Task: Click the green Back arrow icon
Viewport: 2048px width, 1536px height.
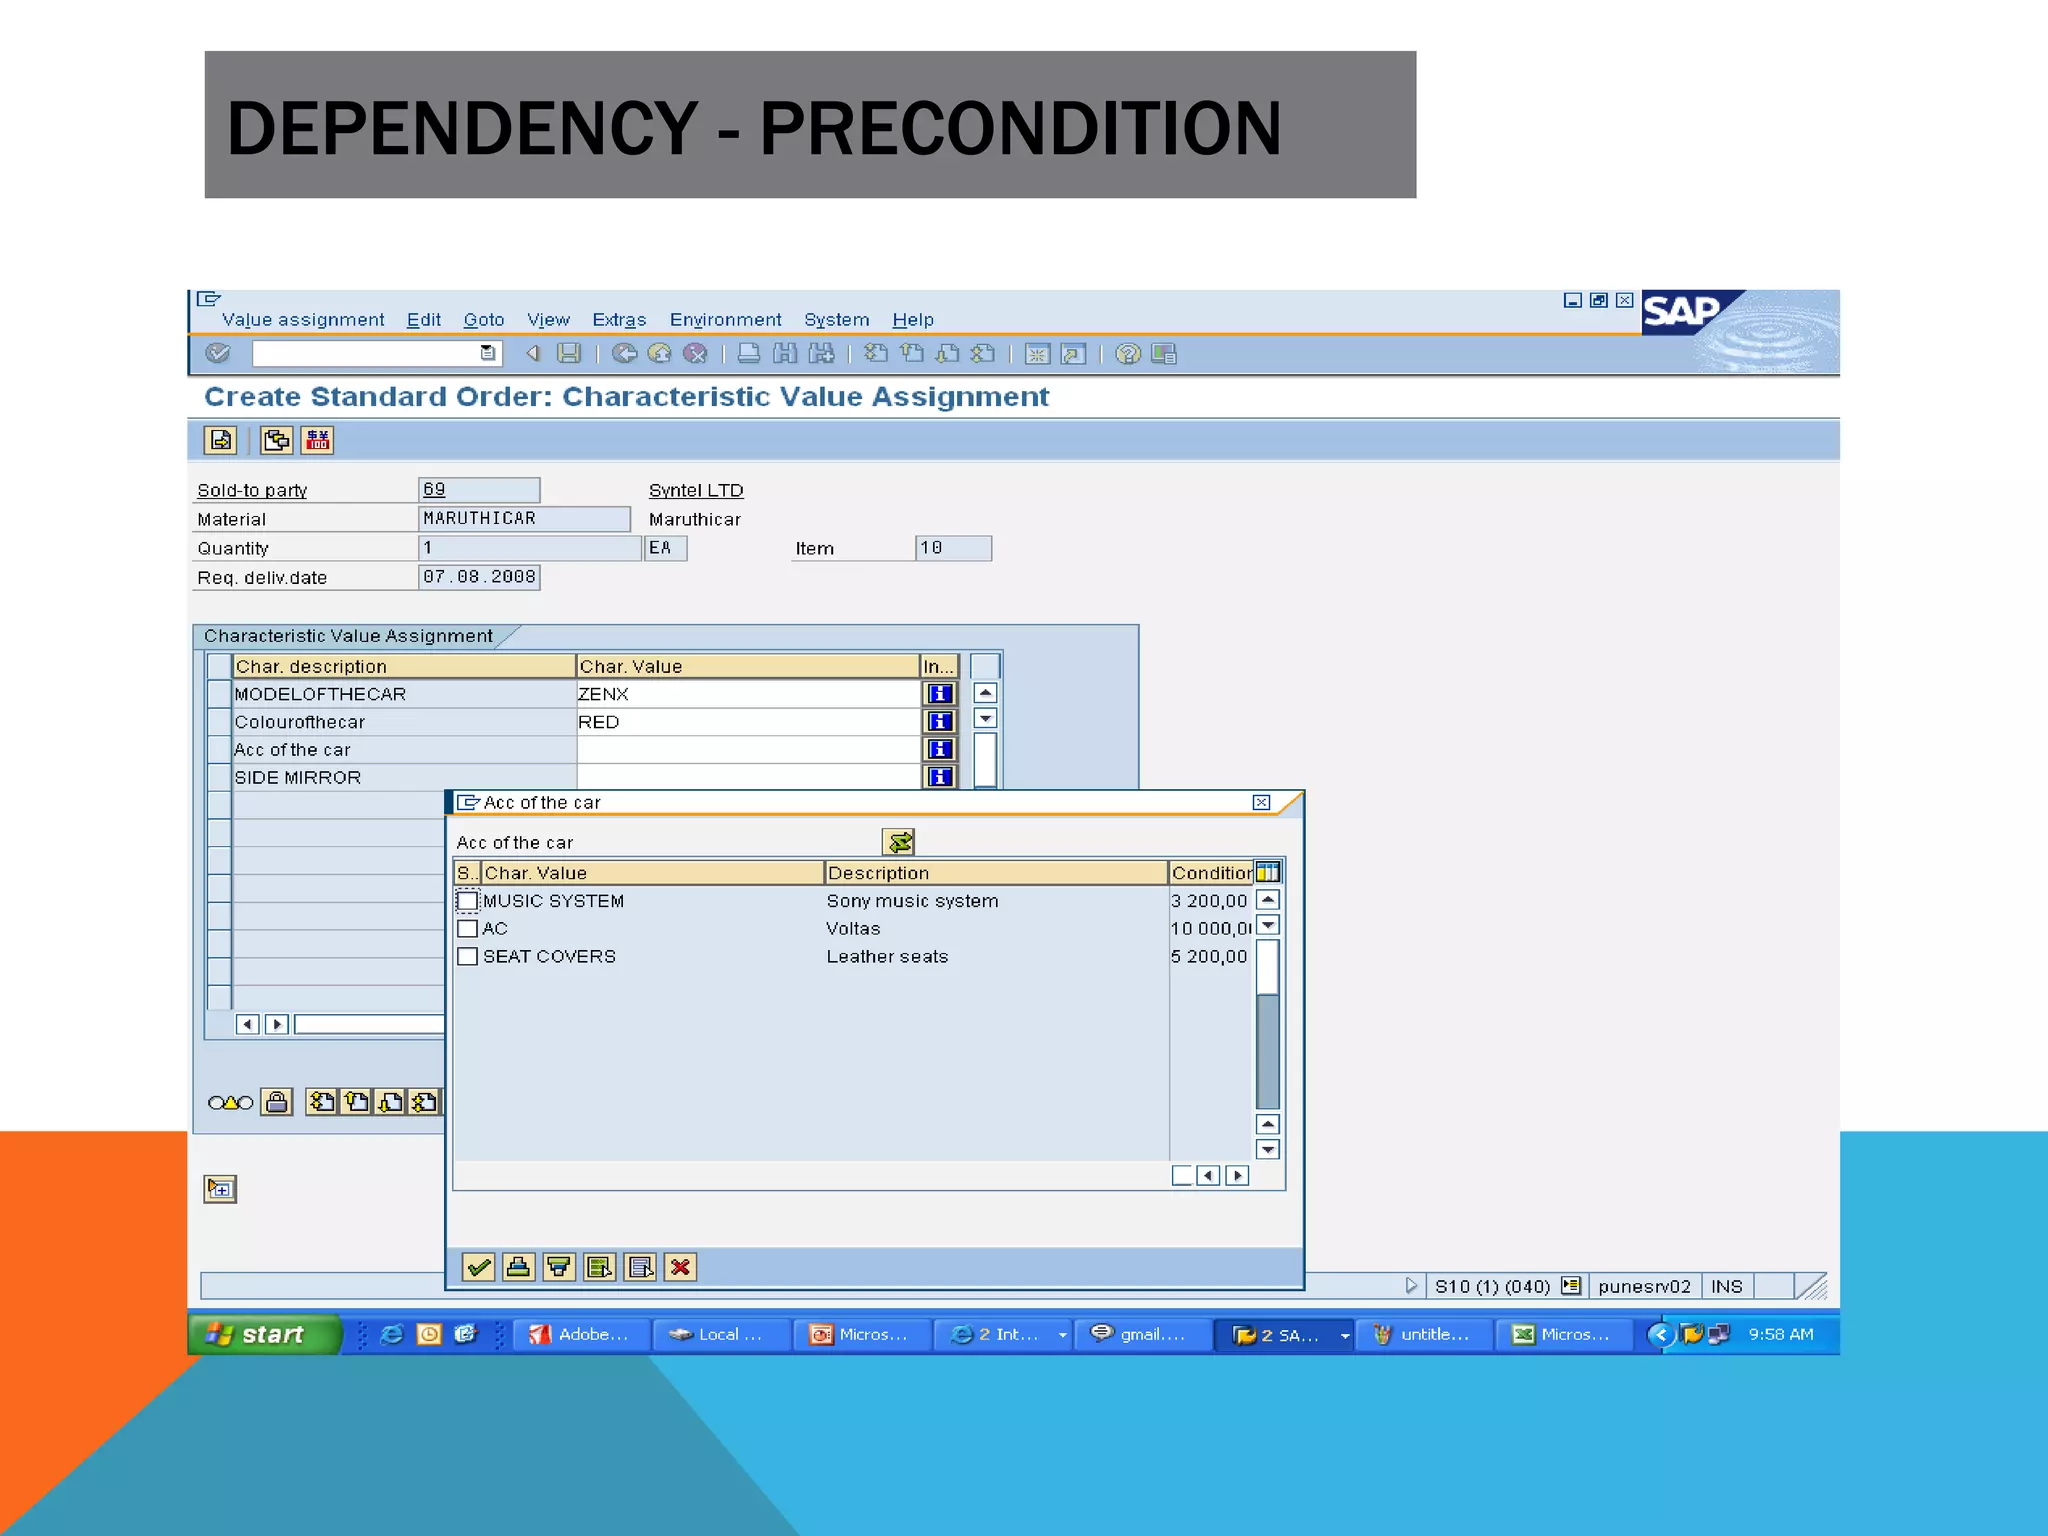Action: tap(625, 353)
